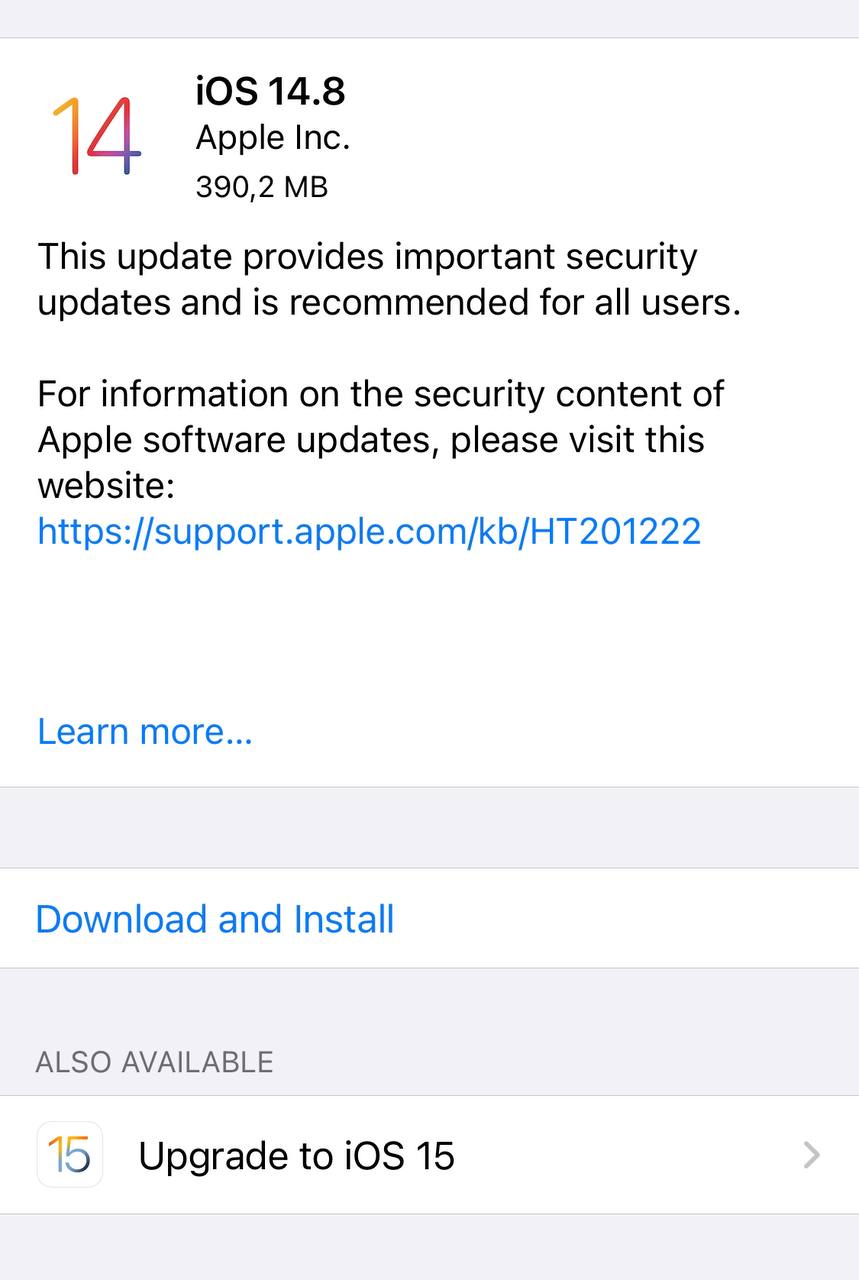Tap the iOS 15 icon
Image resolution: width=859 pixels, height=1280 pixels.
70,1155
